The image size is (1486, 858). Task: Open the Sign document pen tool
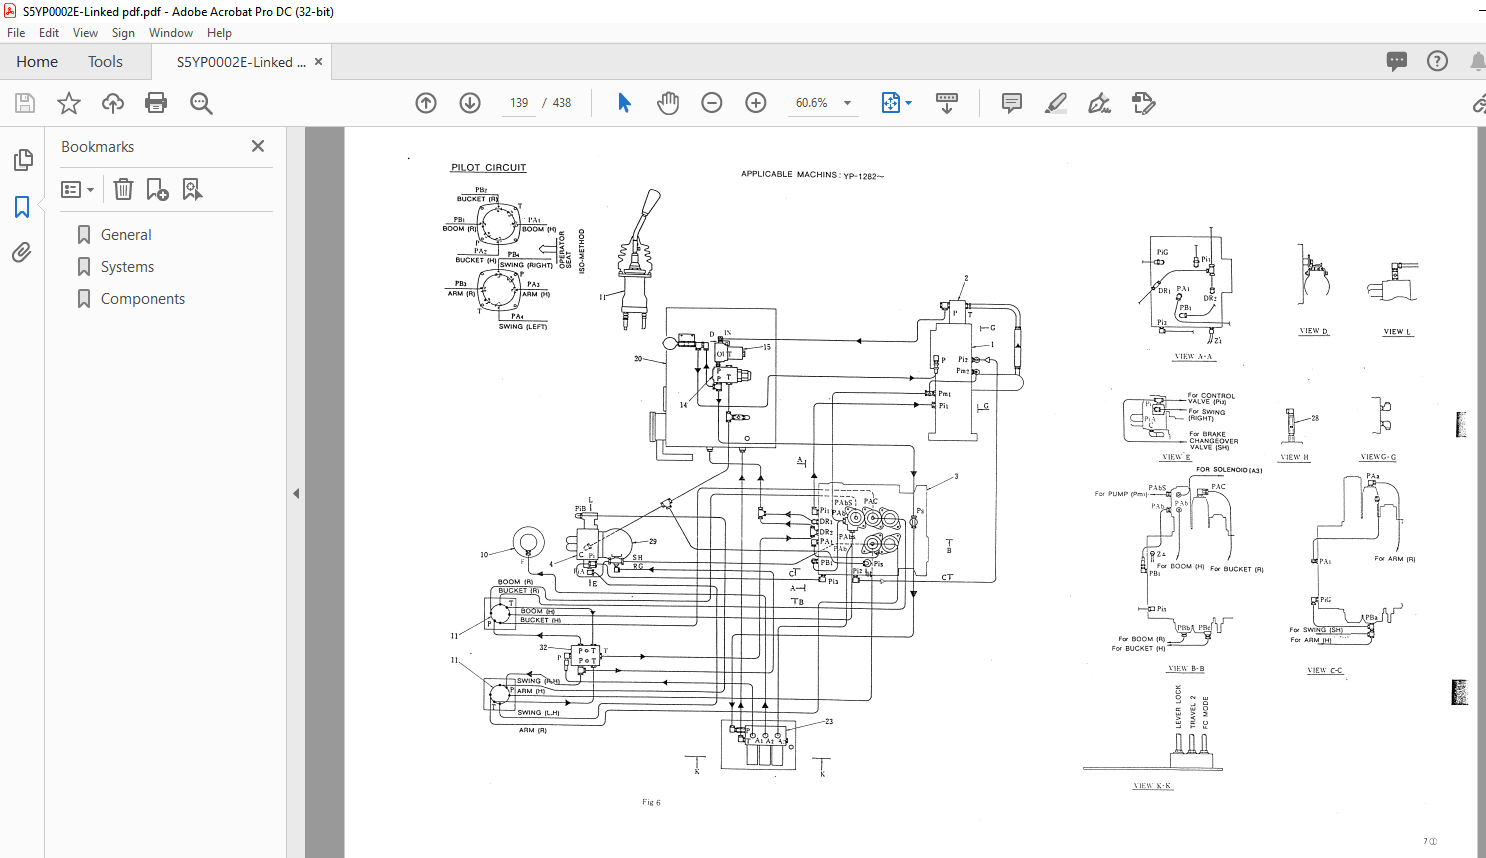pos(1100,103)
